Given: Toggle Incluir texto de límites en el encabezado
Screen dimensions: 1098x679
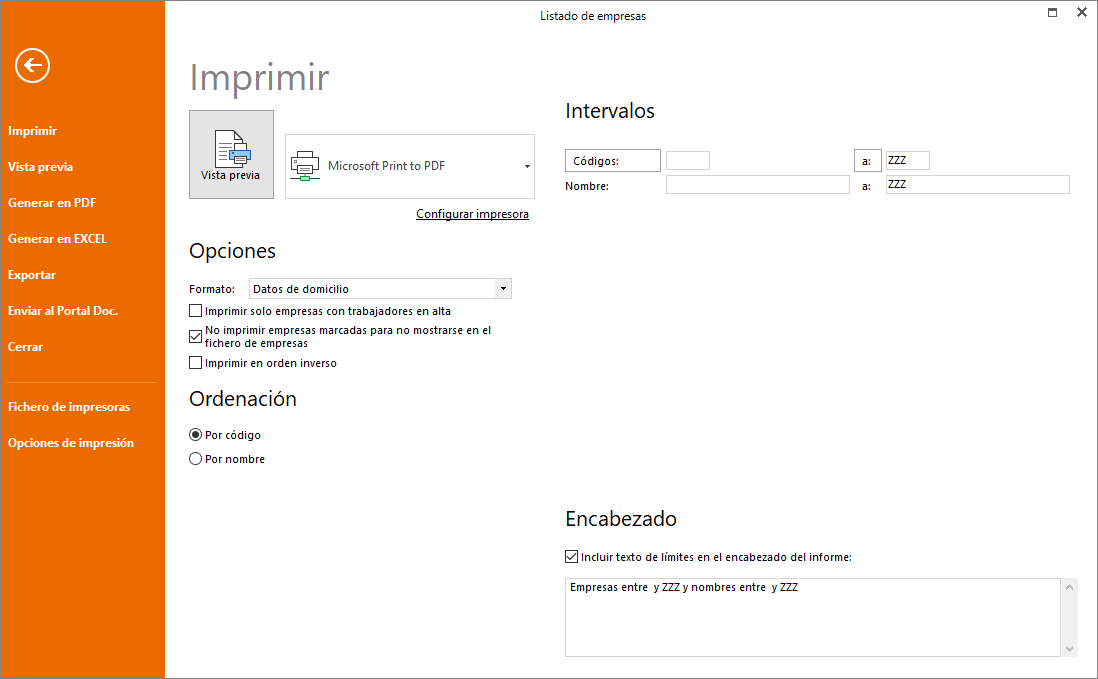Looking at the screenshot, I should (571, 557).
